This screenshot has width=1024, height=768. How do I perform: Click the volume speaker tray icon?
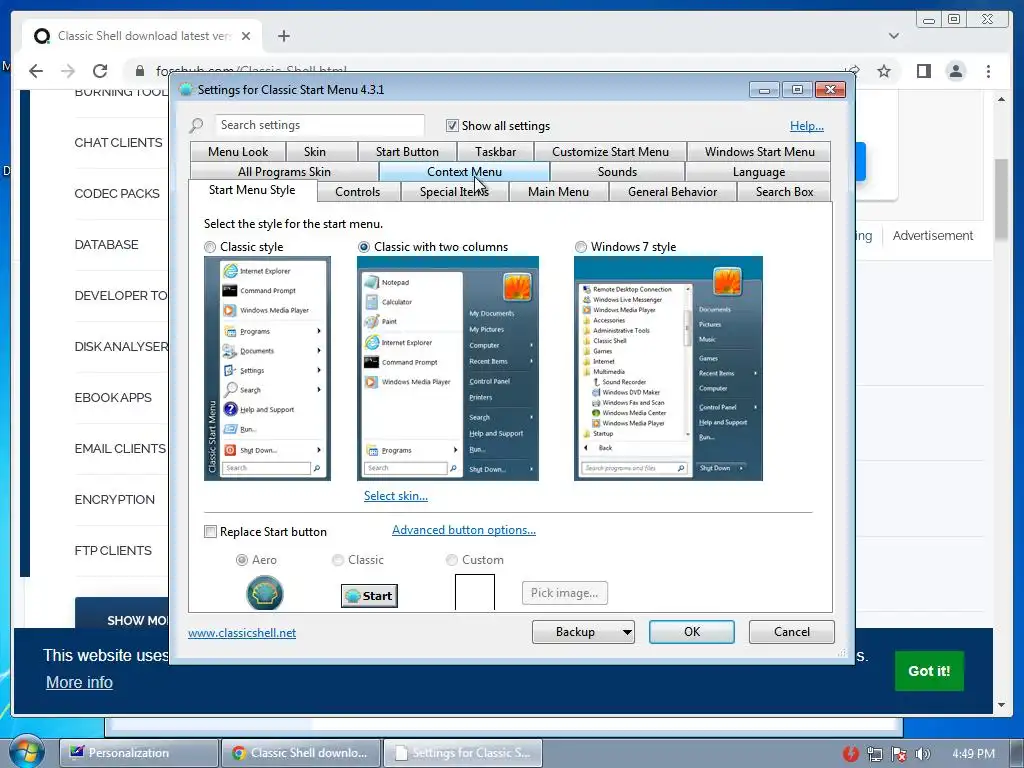coord(922,754)
